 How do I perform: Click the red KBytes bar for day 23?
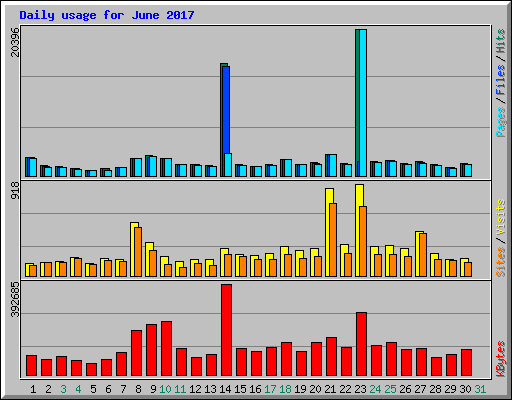point(361,344)
